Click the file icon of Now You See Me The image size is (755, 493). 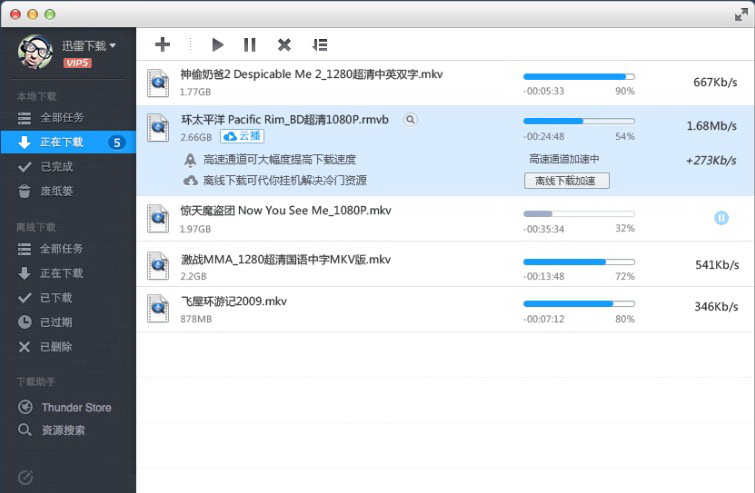158,219
